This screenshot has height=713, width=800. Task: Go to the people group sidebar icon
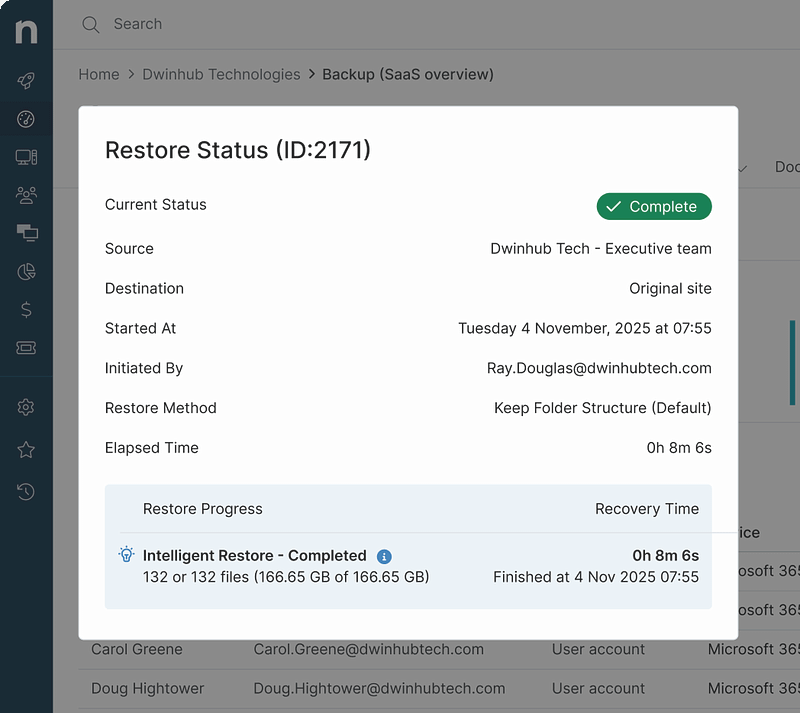26,195
